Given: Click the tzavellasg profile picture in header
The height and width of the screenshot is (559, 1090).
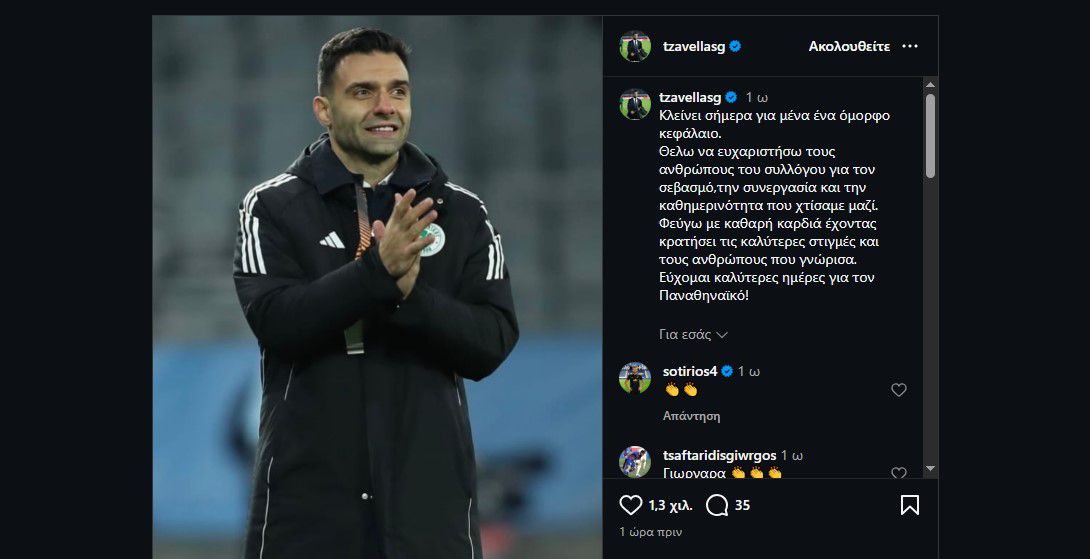Looking at the screenshot, I should point(634,47).
